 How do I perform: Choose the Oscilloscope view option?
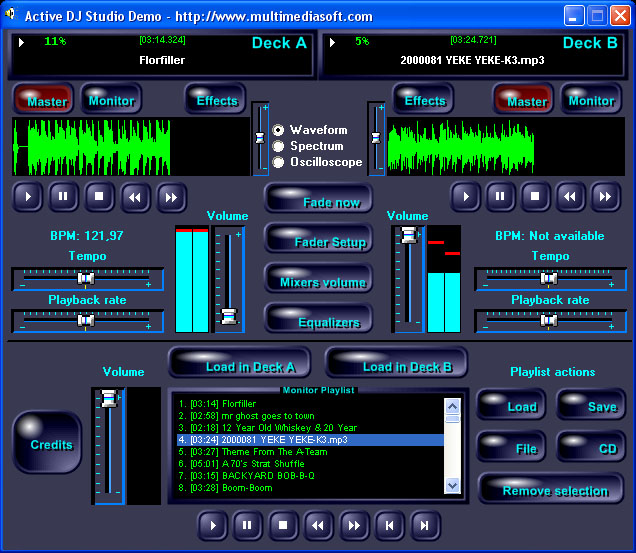coord(279,162)
